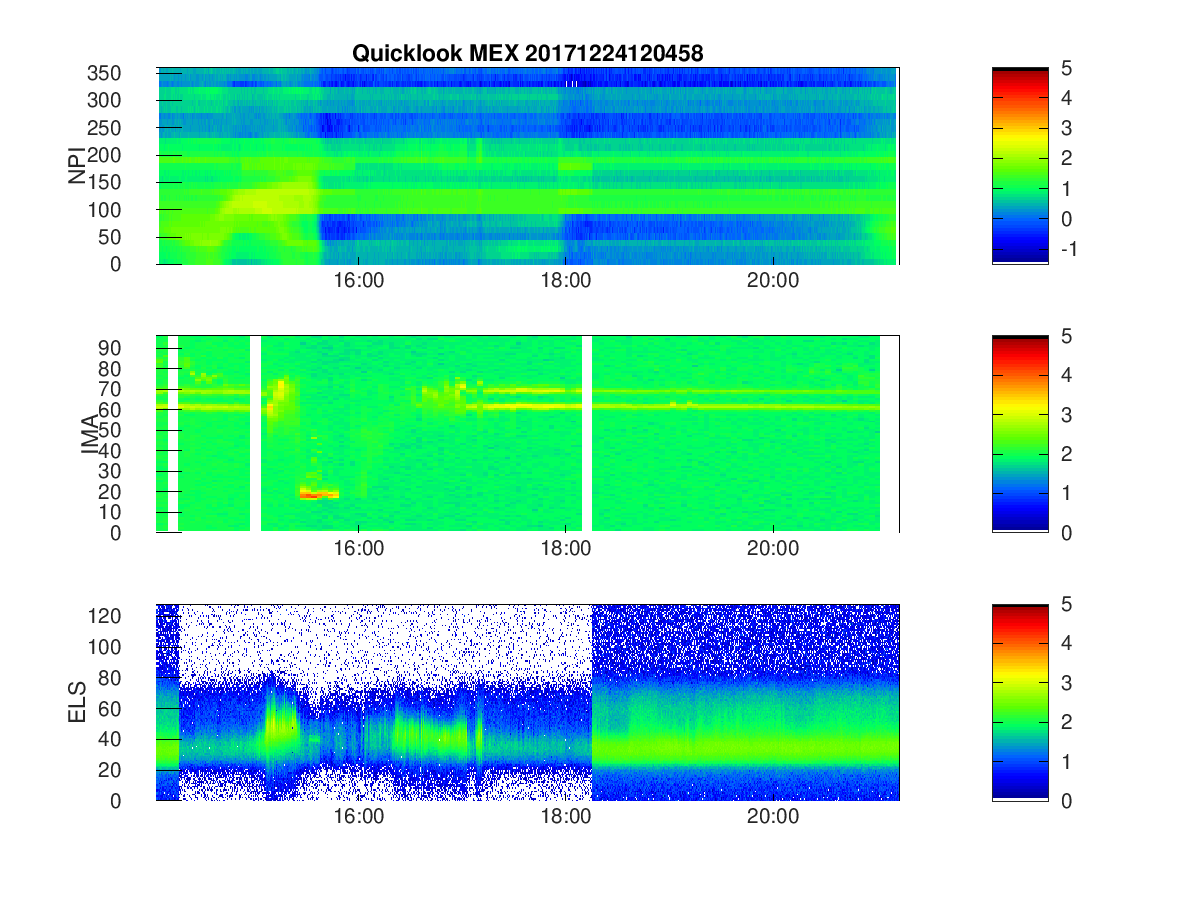Click inside the NPI spectrogram plot
Image resolution: width=1200 pixels, height=900 pixels.
click(x=528, y=166)
